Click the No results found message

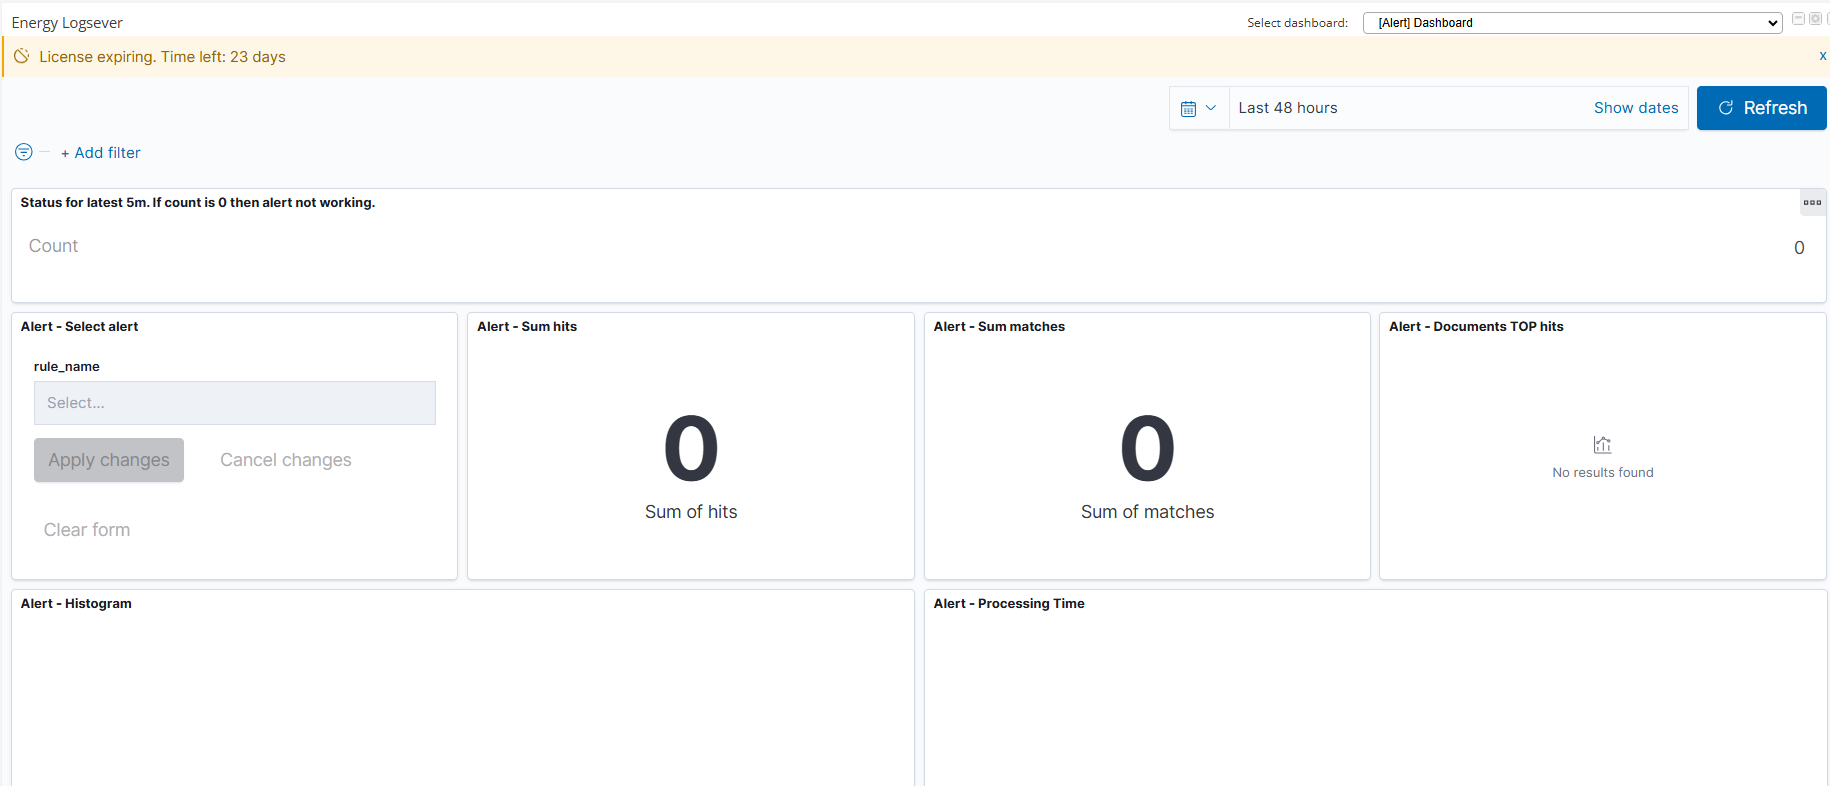[x=1603, y=473]
